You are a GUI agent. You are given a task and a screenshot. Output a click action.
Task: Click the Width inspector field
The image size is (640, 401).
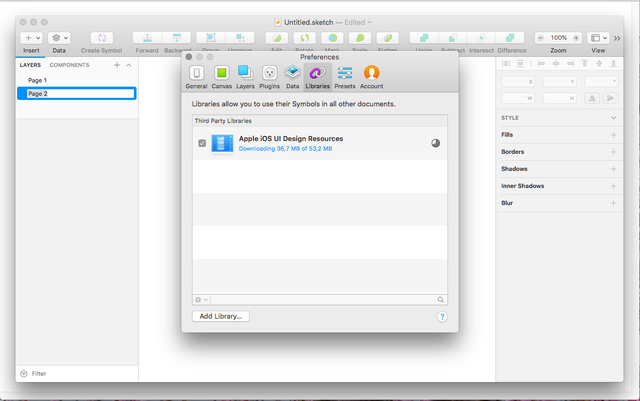[518, 98]
